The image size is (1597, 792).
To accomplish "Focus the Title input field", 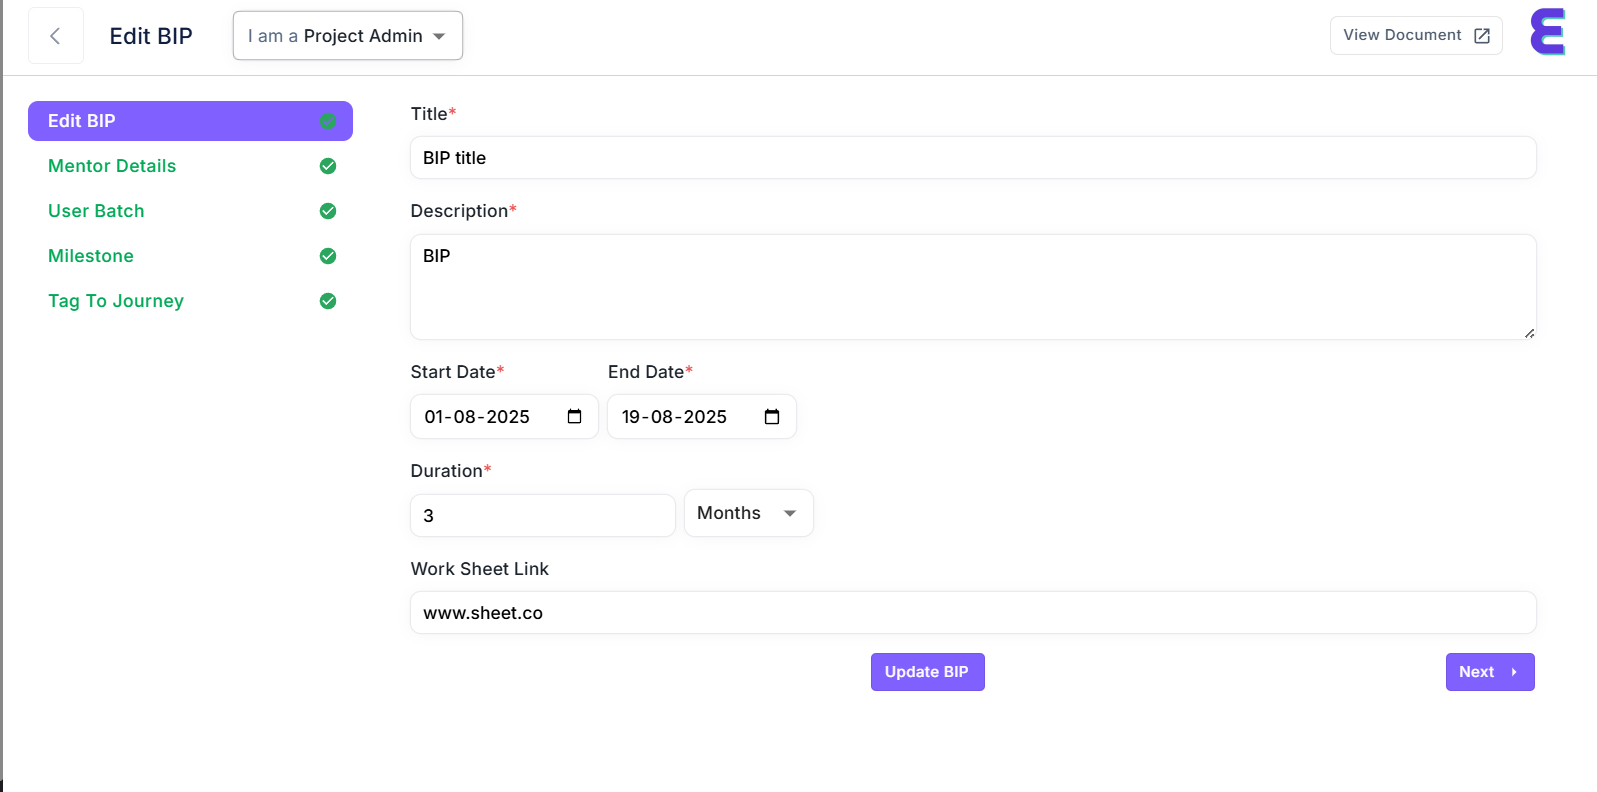I will coord(972,158).
